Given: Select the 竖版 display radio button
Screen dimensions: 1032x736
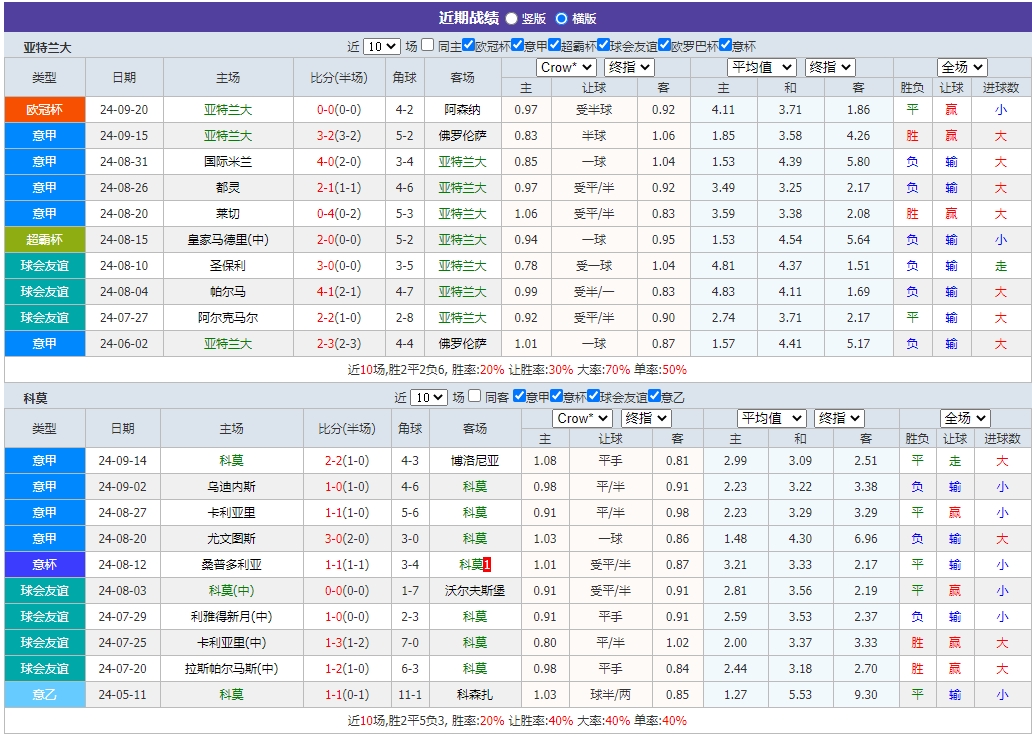Looking at the screenshot, I should tap(511, 16).
